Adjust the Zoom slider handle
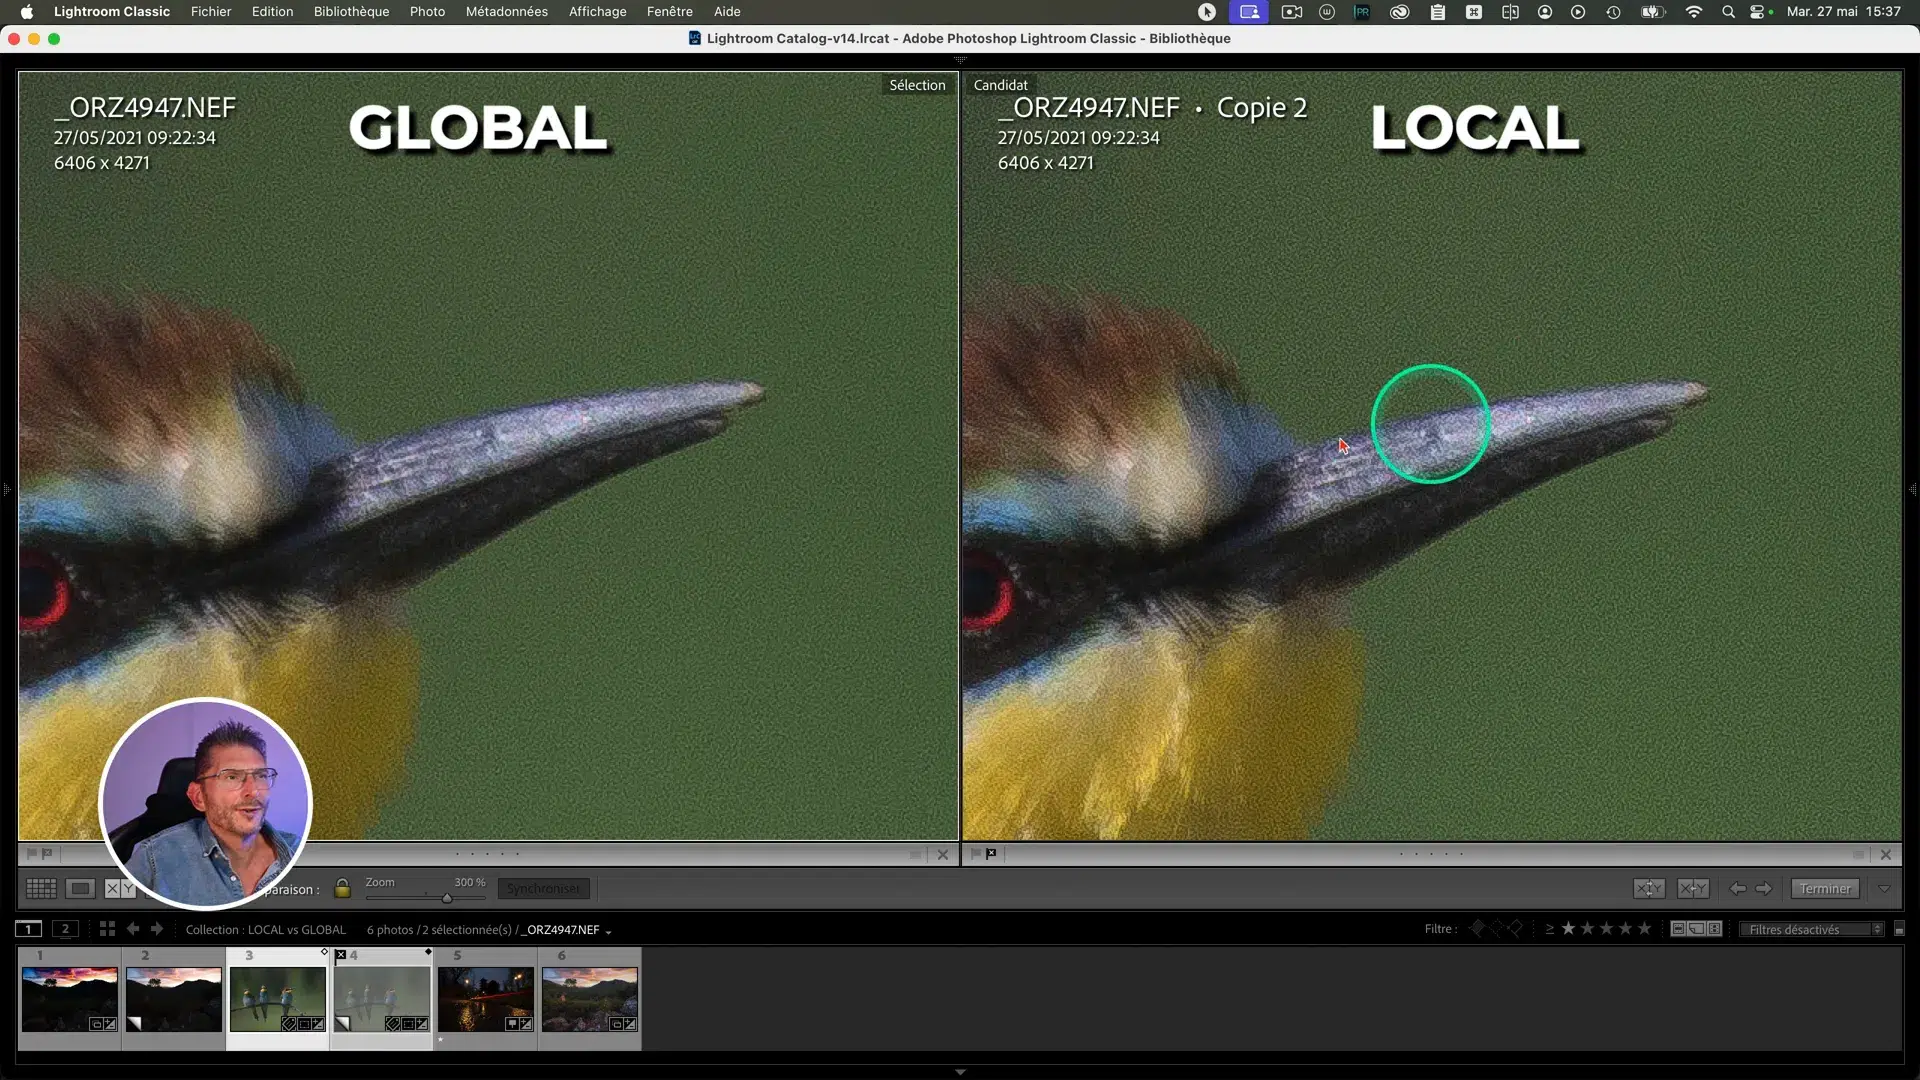The height and width of the screenshot is (1080, 1920). tap(447, 897)
